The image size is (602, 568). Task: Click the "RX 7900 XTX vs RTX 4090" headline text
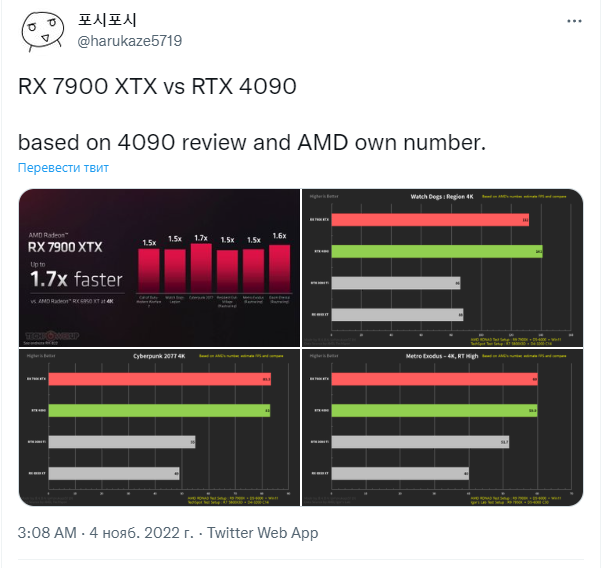[x=158, y=86]
